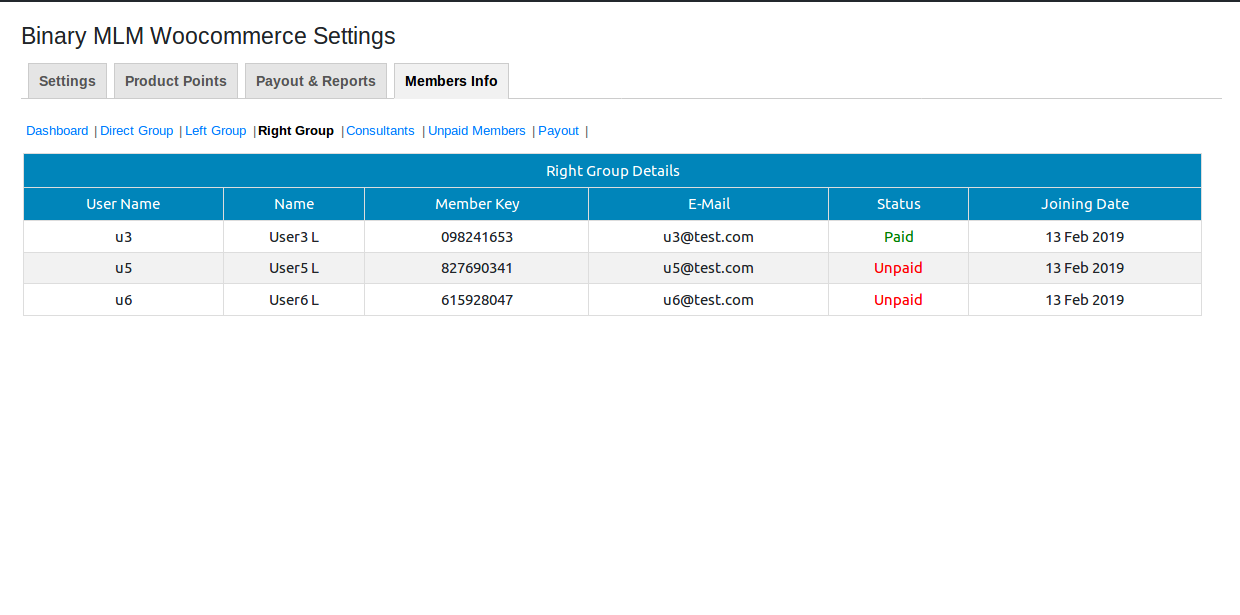Image resolution: width=1240 pixels, height=615 pixels.
Task: Select the Members Info tab
Action: point(451,81)
